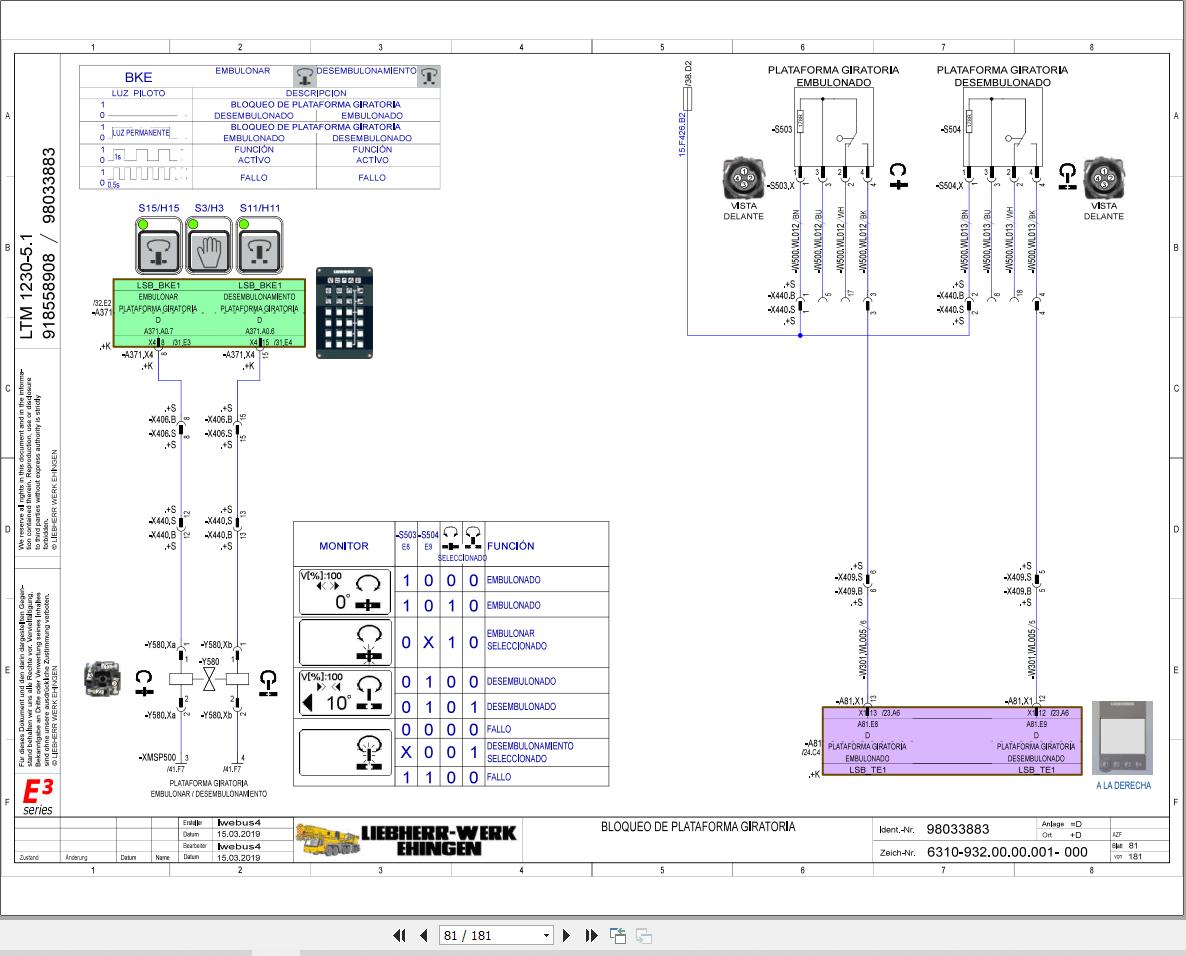Click the -XMSP500 terminal label

(157, 757)
